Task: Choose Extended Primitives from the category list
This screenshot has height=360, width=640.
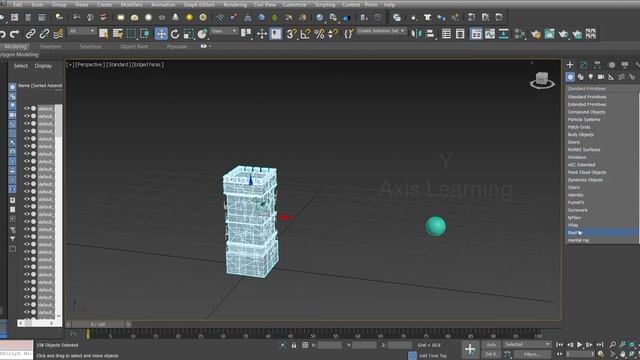Action: (x=587, y=104)
